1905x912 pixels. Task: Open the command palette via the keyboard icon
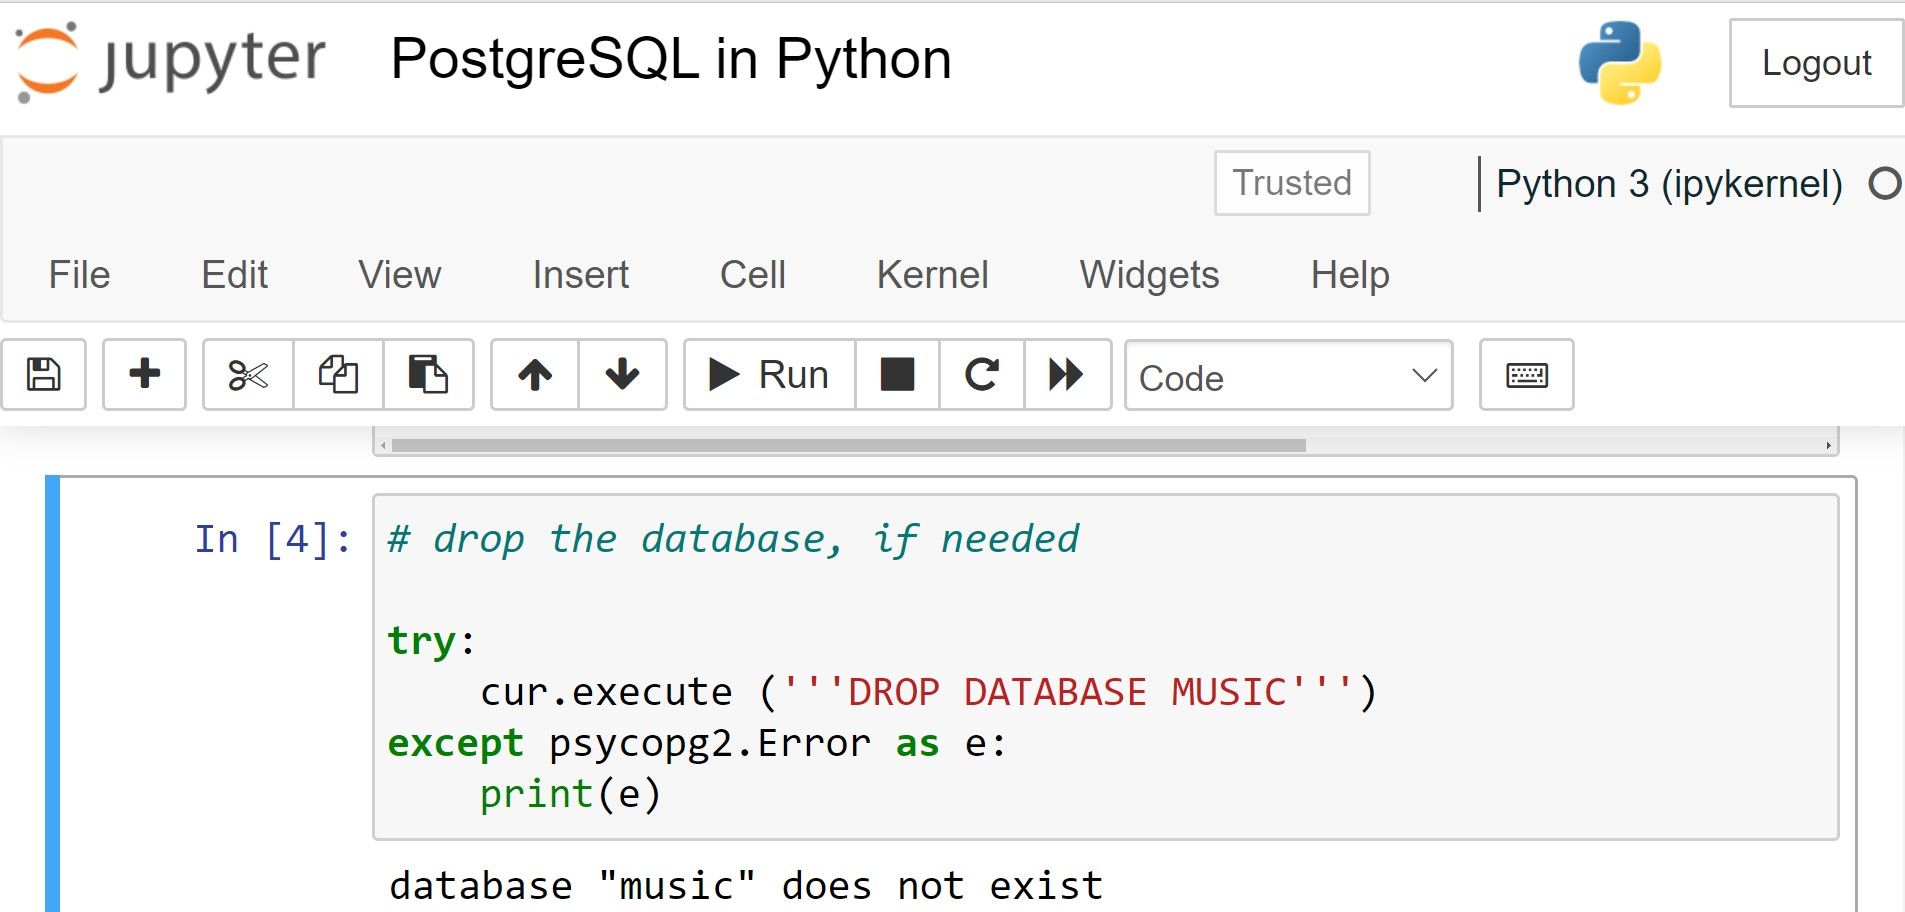point(1526,375)
